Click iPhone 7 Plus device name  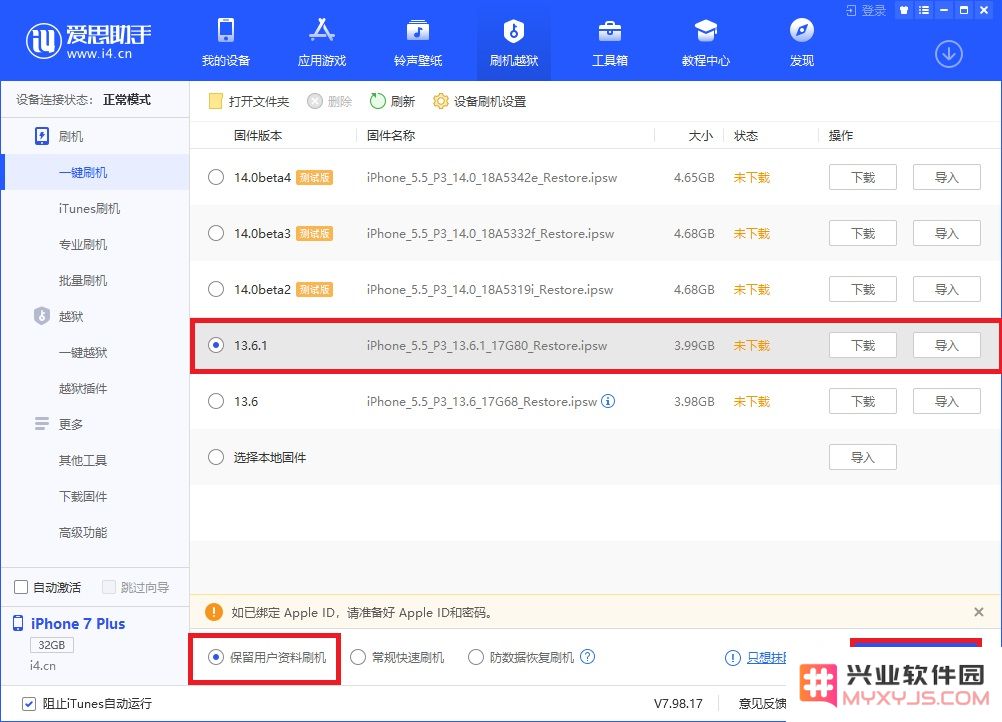(x=78, y=624)
